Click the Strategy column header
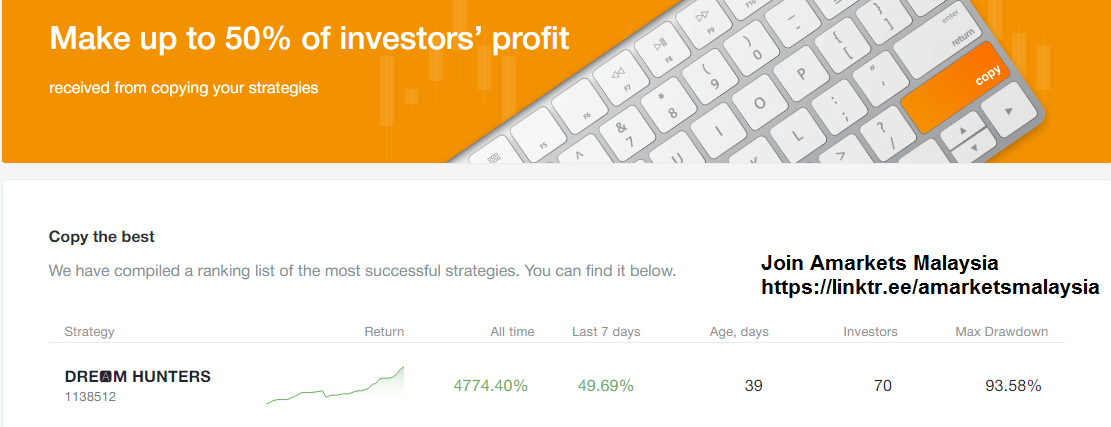The width and height of the screenshot is (1111, 427). tap(89, 332)
